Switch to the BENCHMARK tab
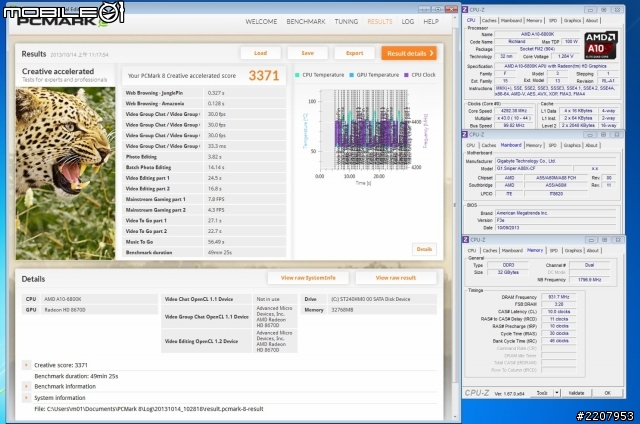Viewport: 640px width, 424px height. (x=306, y=22)
